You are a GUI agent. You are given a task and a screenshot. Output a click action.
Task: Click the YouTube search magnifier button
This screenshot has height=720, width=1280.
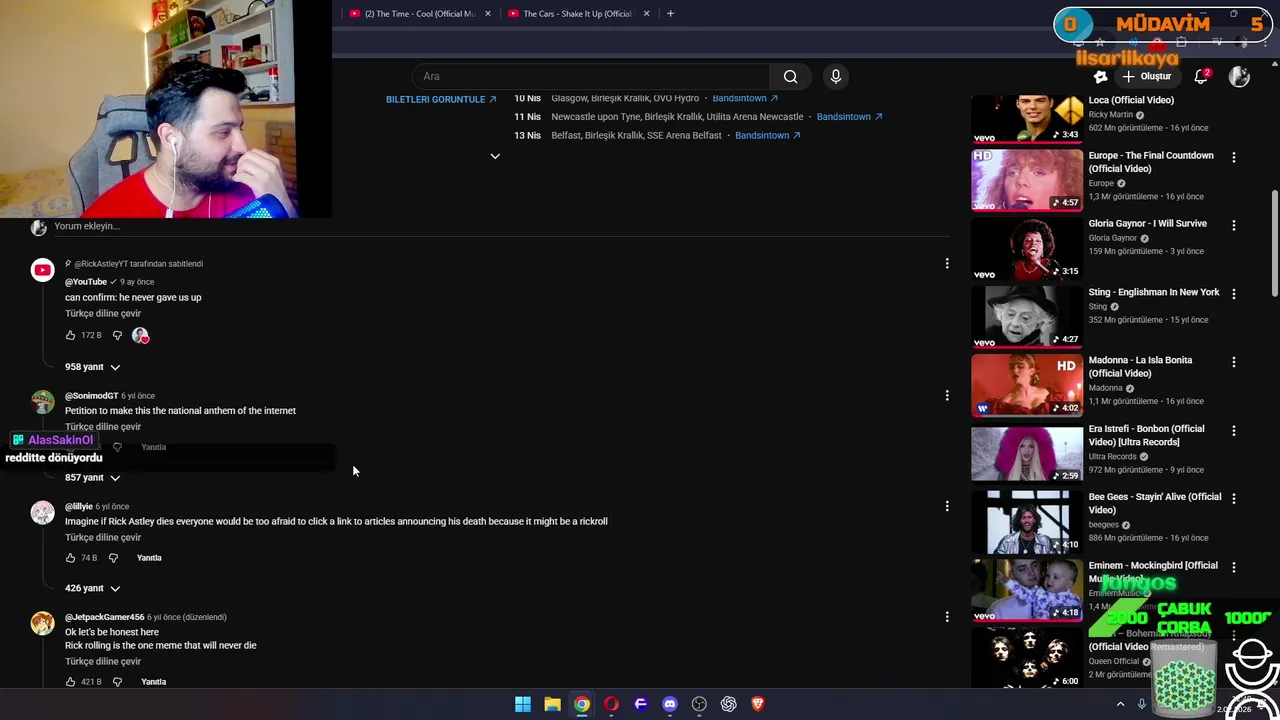tap(790, 76)
